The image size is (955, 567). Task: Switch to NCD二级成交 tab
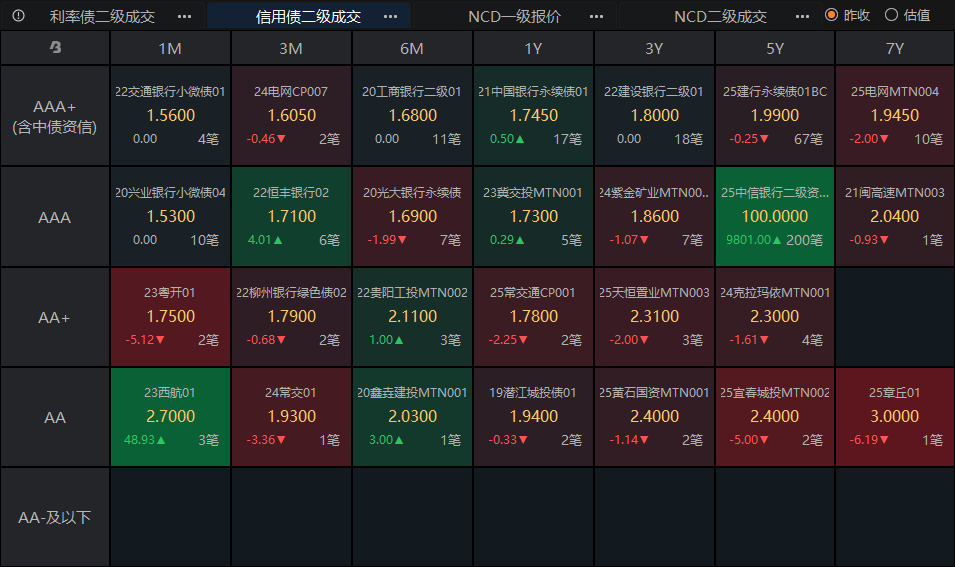pyautogui.click(x=721, y=16)
